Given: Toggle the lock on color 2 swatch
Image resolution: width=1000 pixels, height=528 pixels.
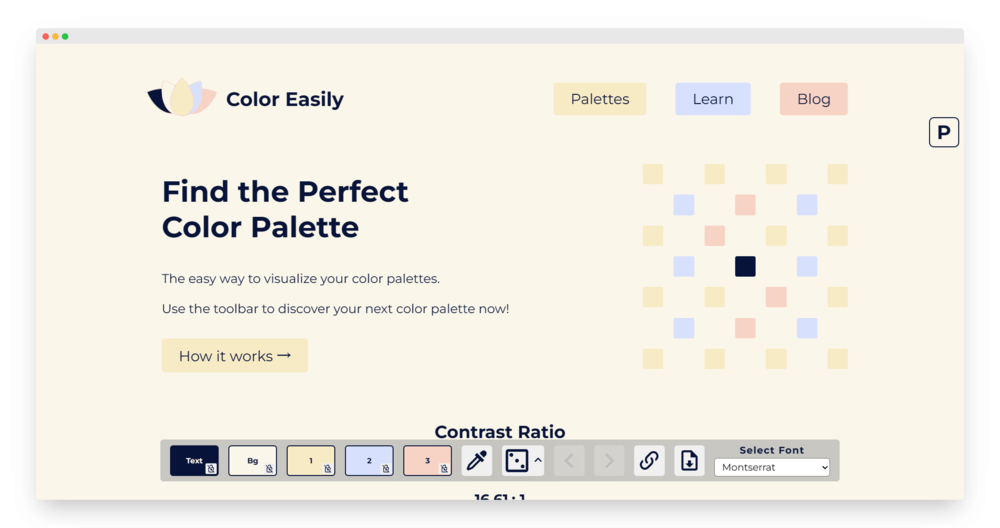Looking at the screenshot, I should (386, 469).
